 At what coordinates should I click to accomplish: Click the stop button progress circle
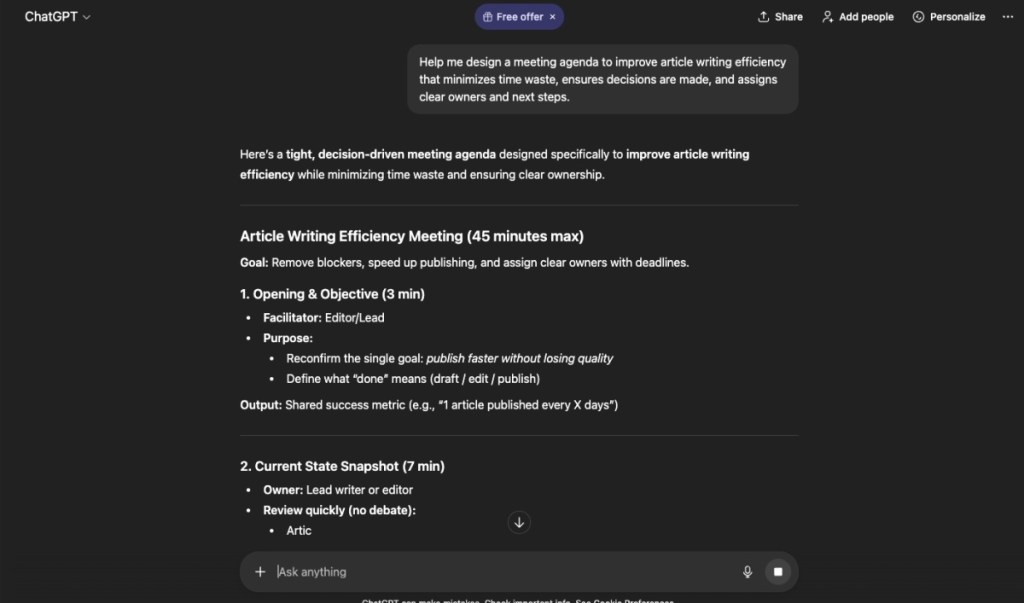coord(778,571)
